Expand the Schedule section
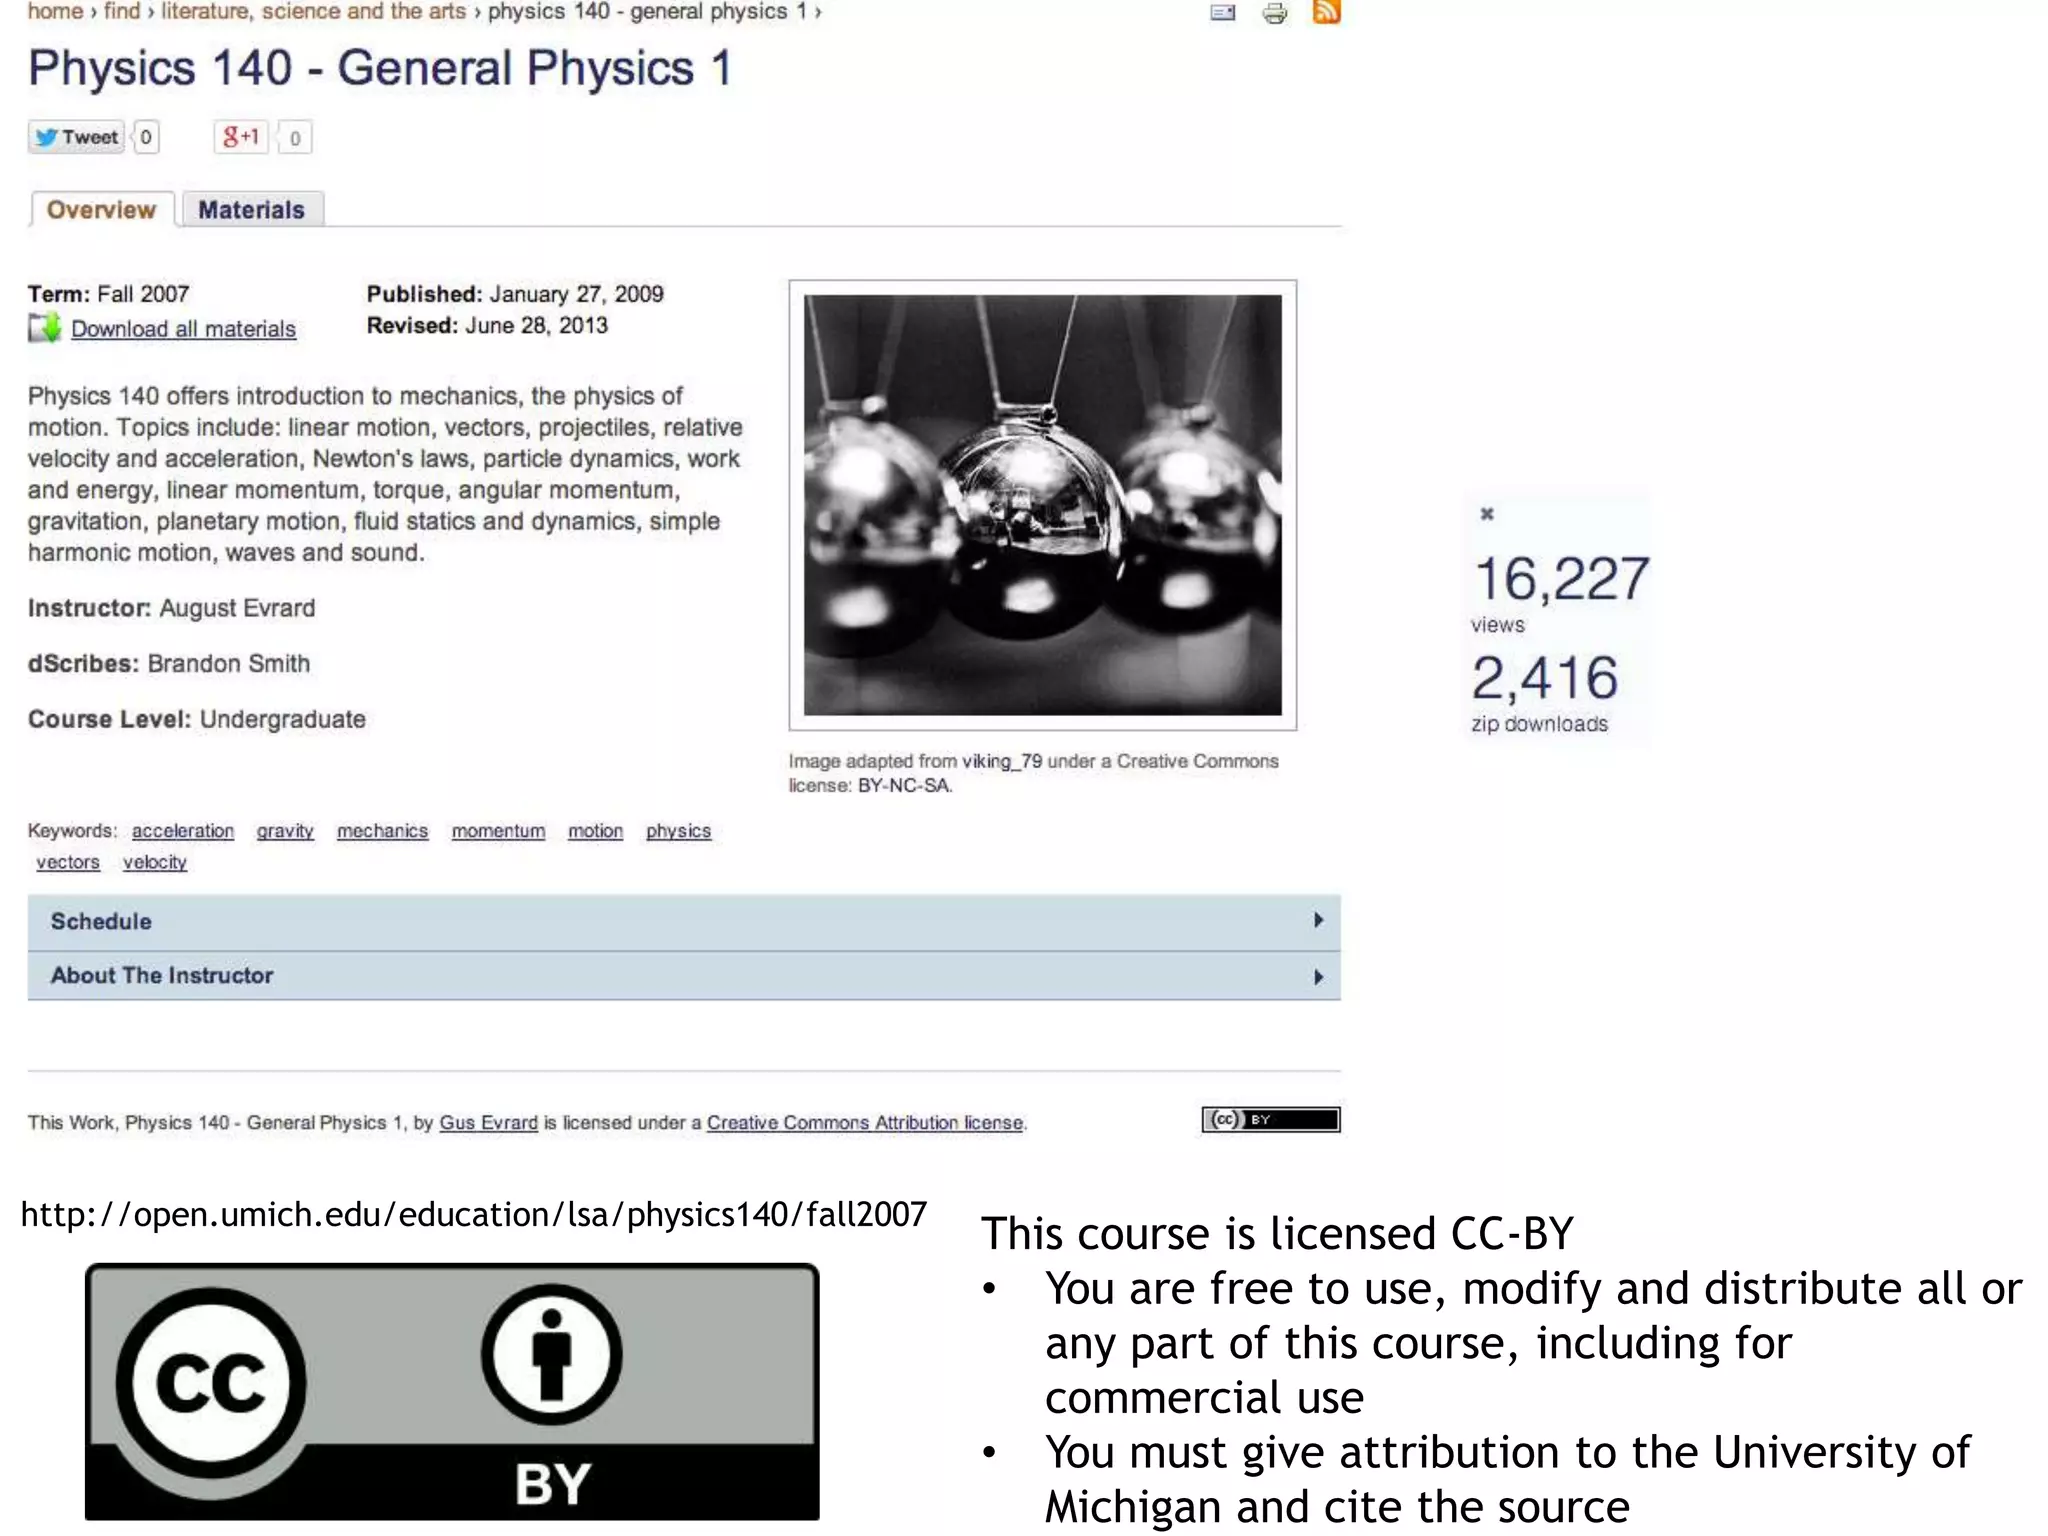 101,921
